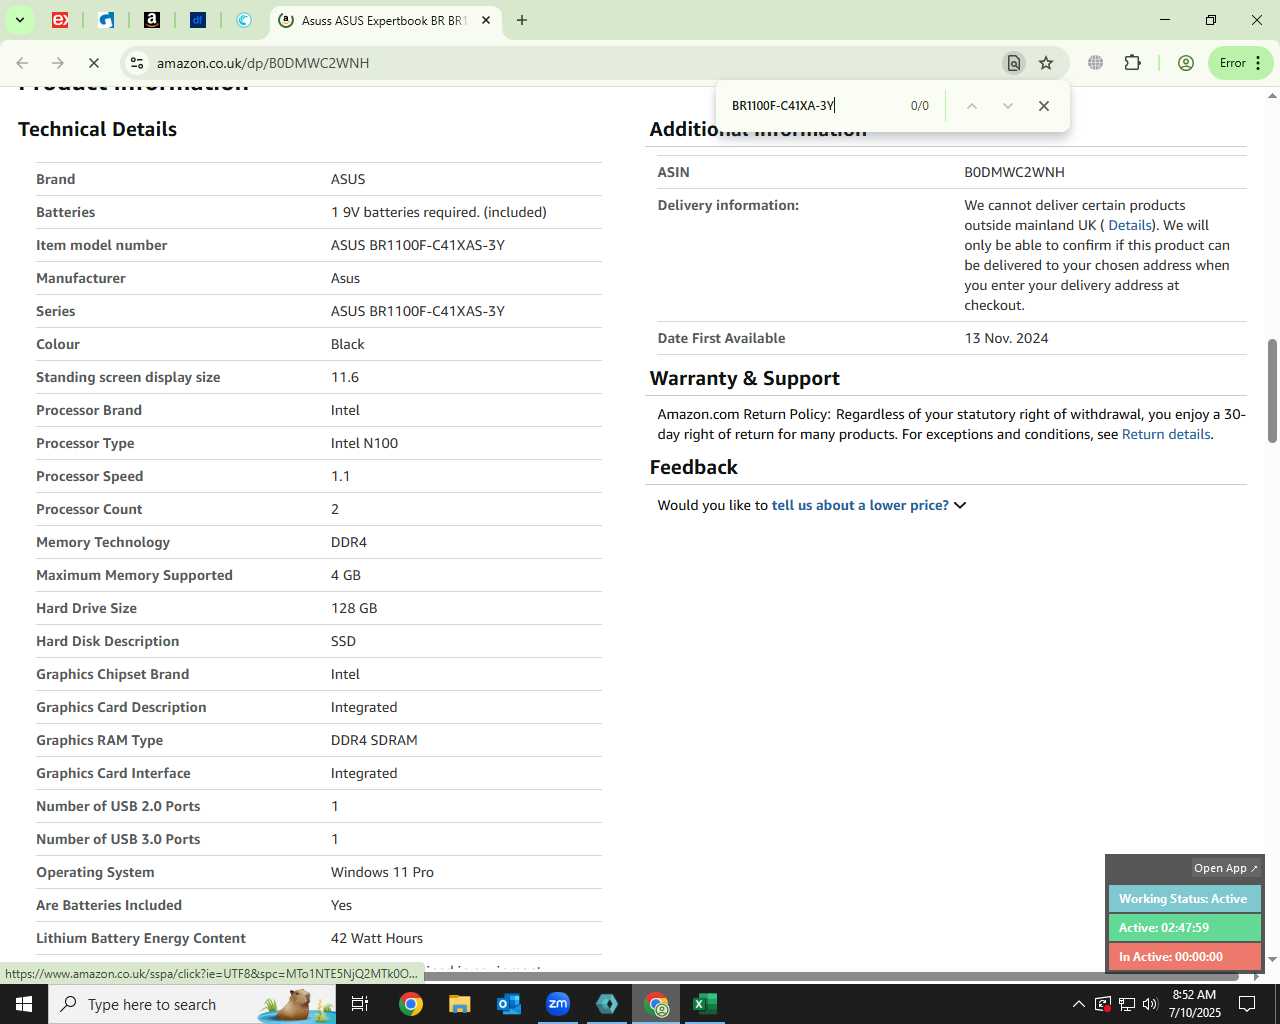Open the Return details link
The height and width of the screenshot is (1024, 1280).
(1166, 434)
